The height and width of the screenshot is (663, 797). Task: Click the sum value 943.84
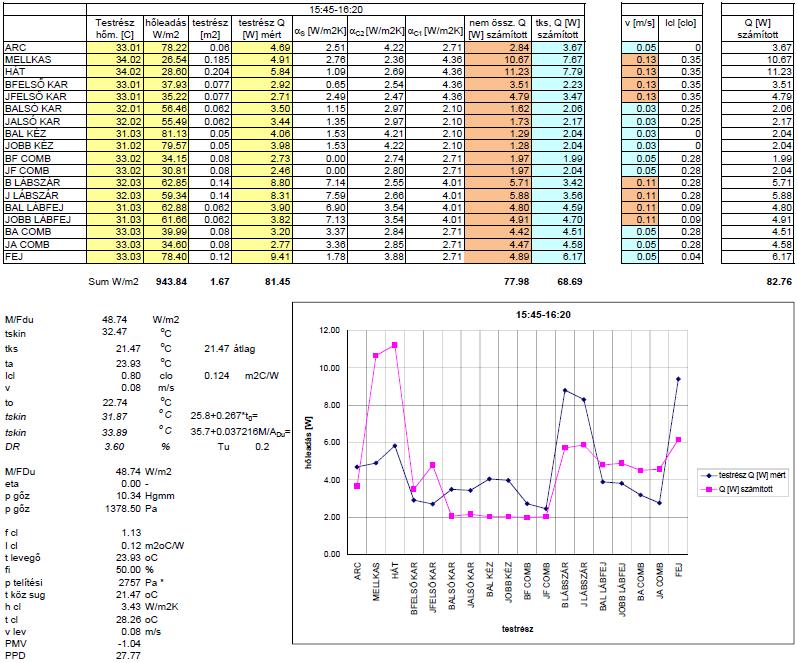(171, 282)
